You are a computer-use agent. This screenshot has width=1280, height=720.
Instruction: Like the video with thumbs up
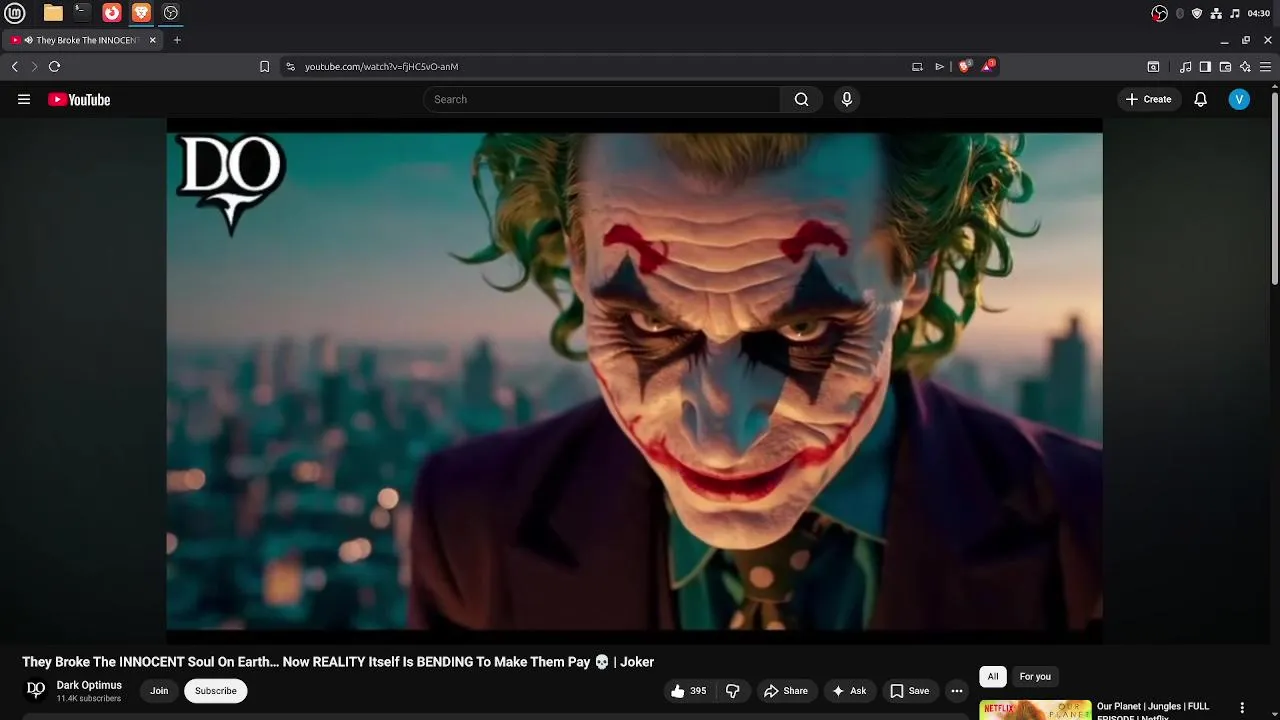coord(689,691)
